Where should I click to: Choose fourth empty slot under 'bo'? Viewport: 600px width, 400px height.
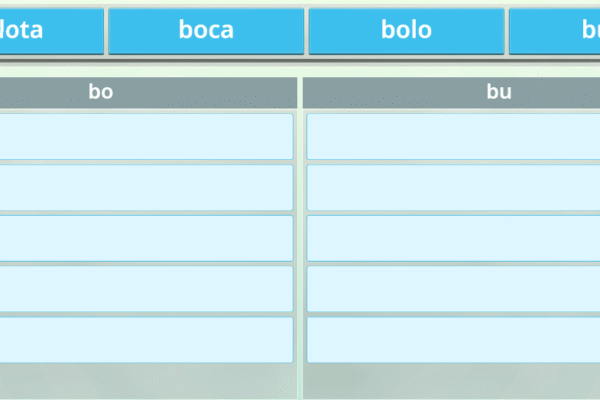(147, 289)
